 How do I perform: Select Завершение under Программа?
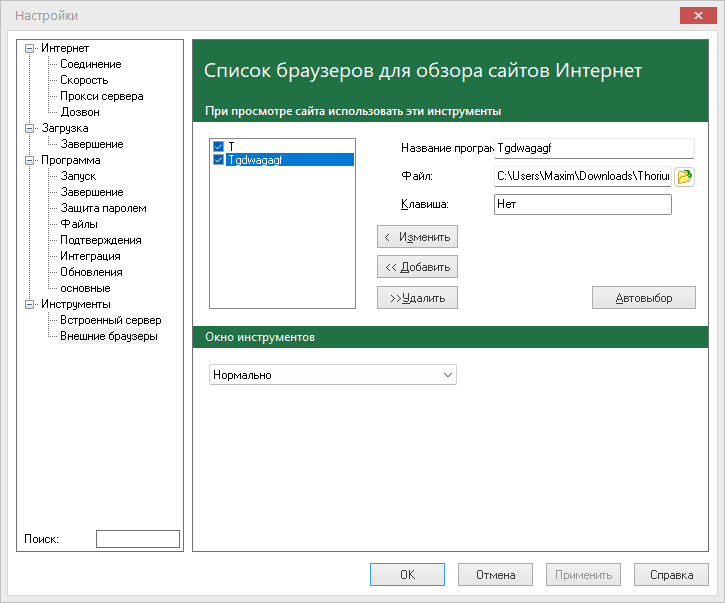click(x=92, y=192)
